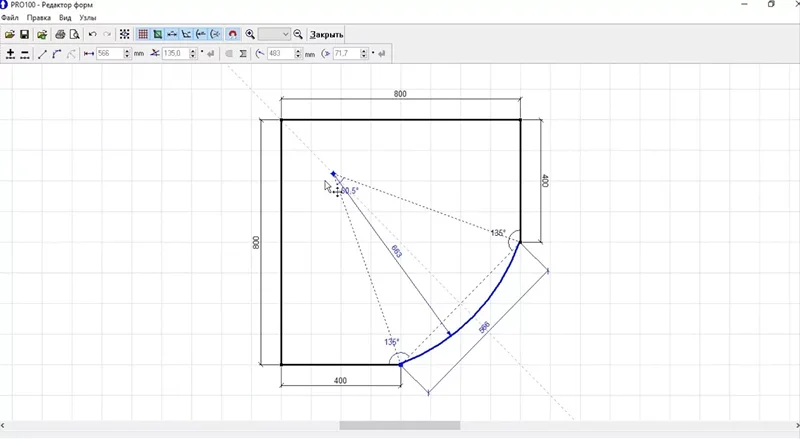
Task: Select the arc segment tool
Action: coord(57,54)
